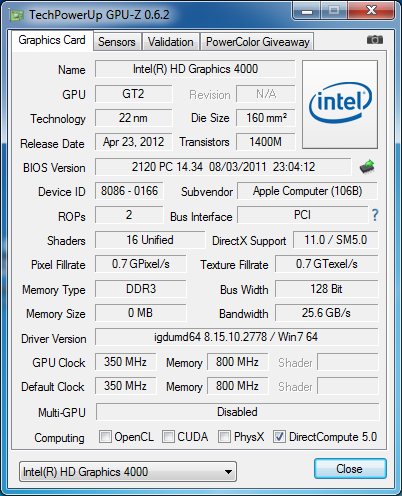Open the Intel HD Graphics 4000 dropdown
Screen dimensions: 402x496
point(128,472)
